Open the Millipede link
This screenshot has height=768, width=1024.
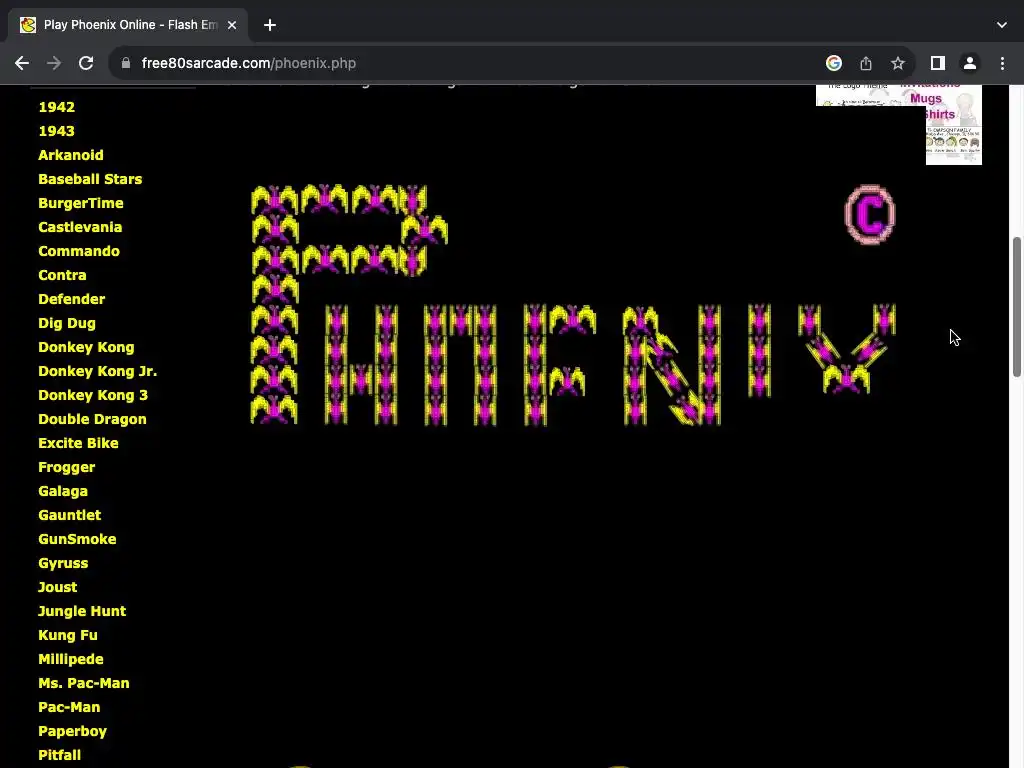pos(71,660)
